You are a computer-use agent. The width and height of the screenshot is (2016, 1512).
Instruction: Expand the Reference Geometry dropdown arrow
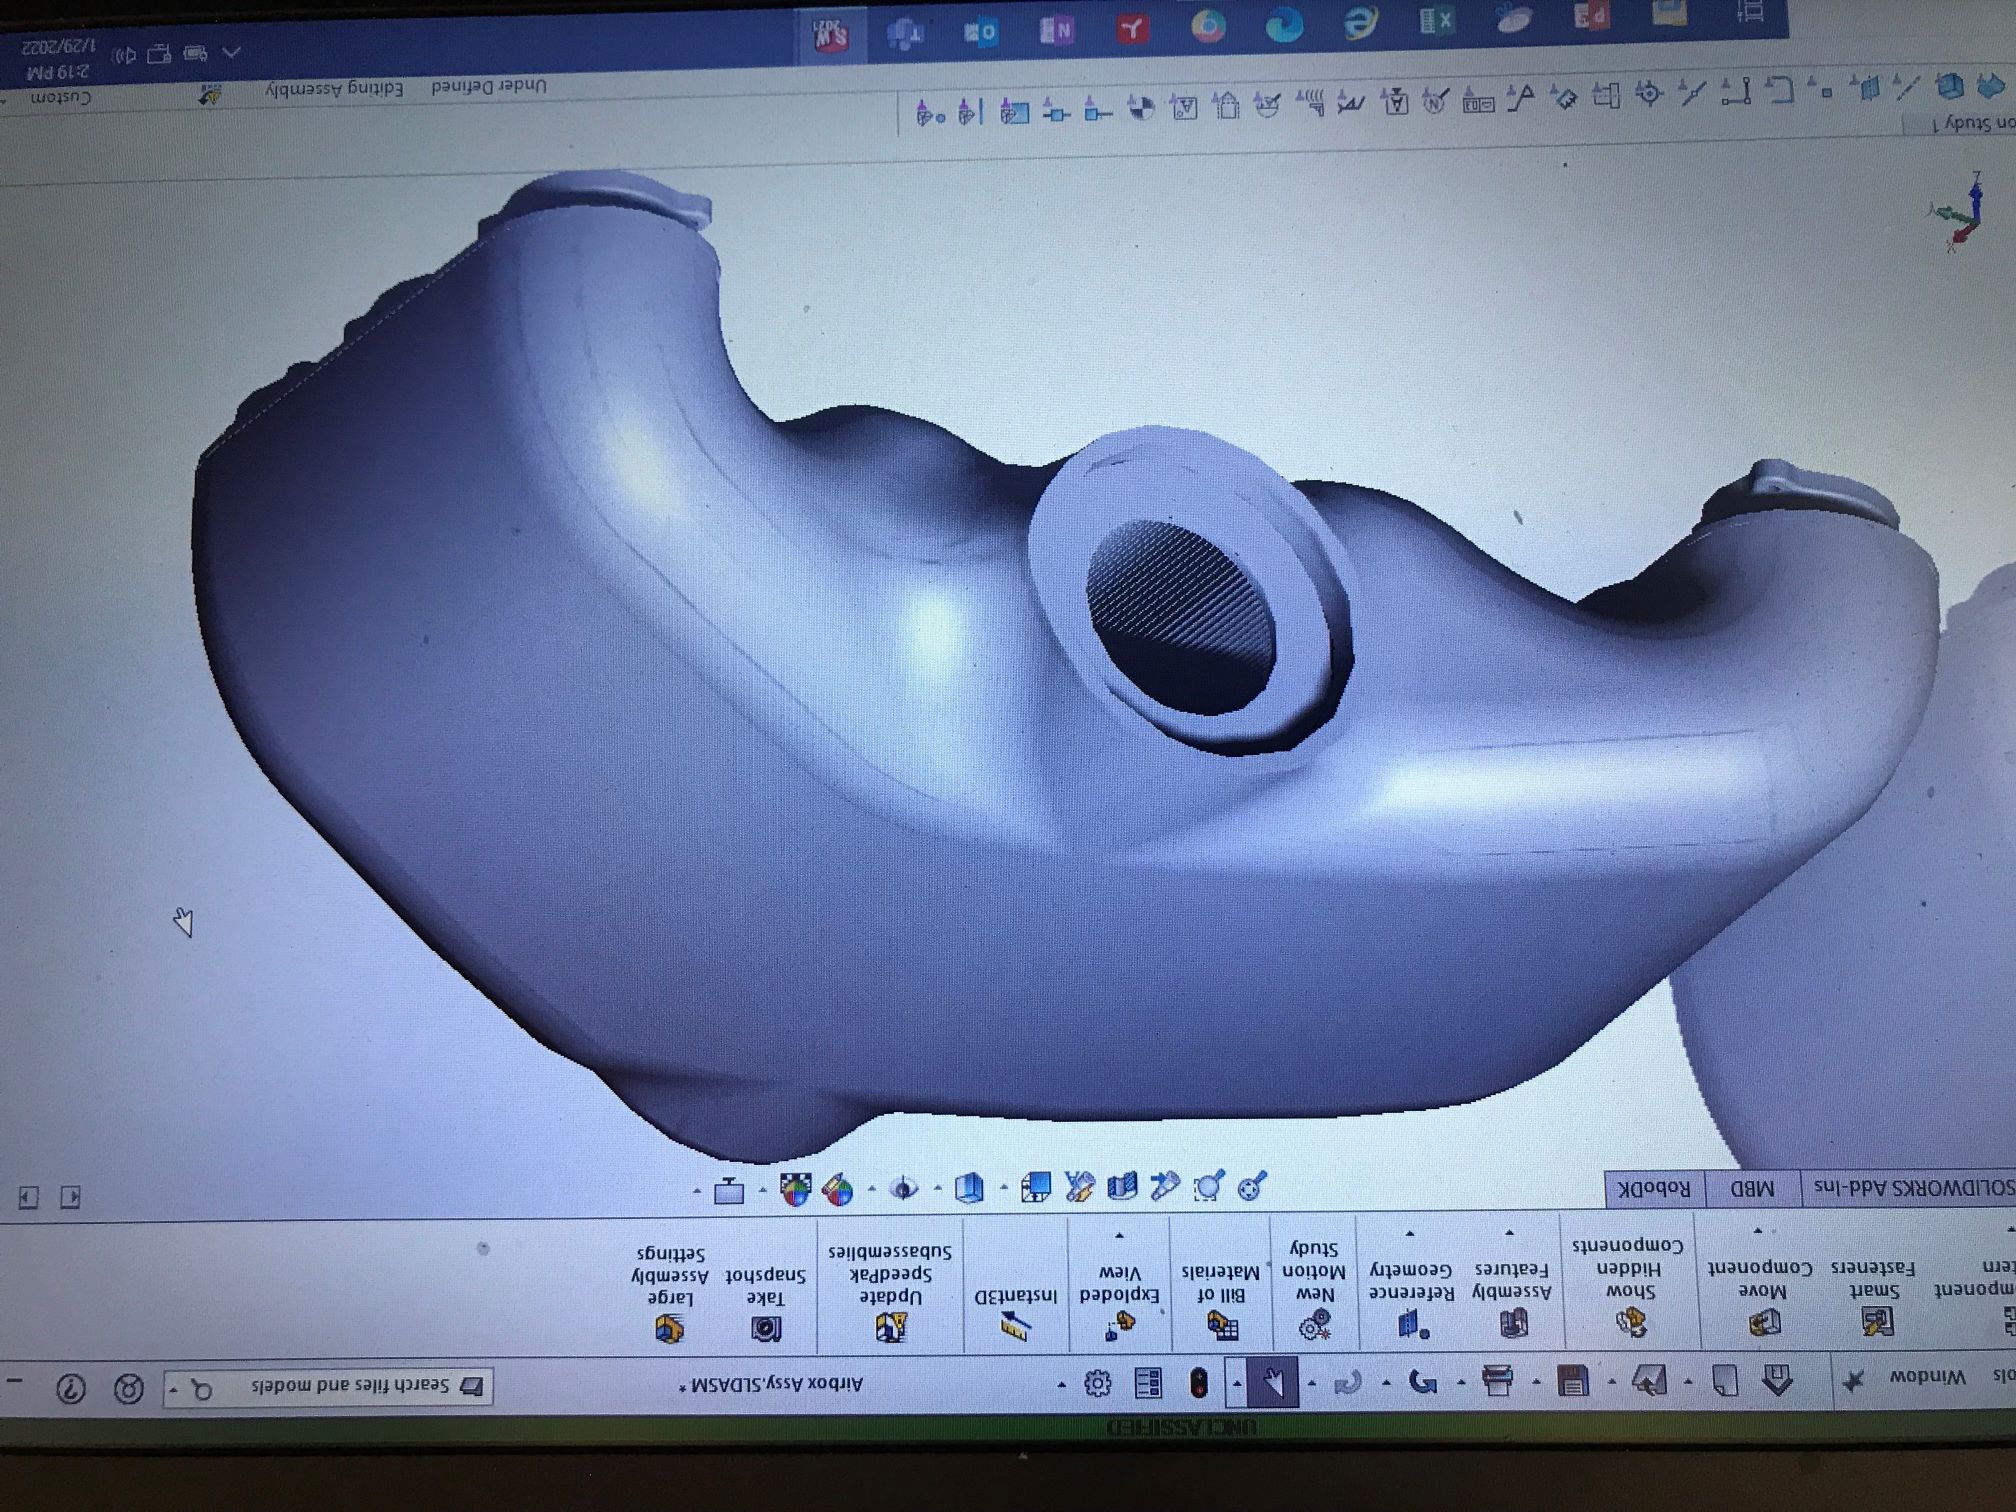click(x=1409, y=1234)
